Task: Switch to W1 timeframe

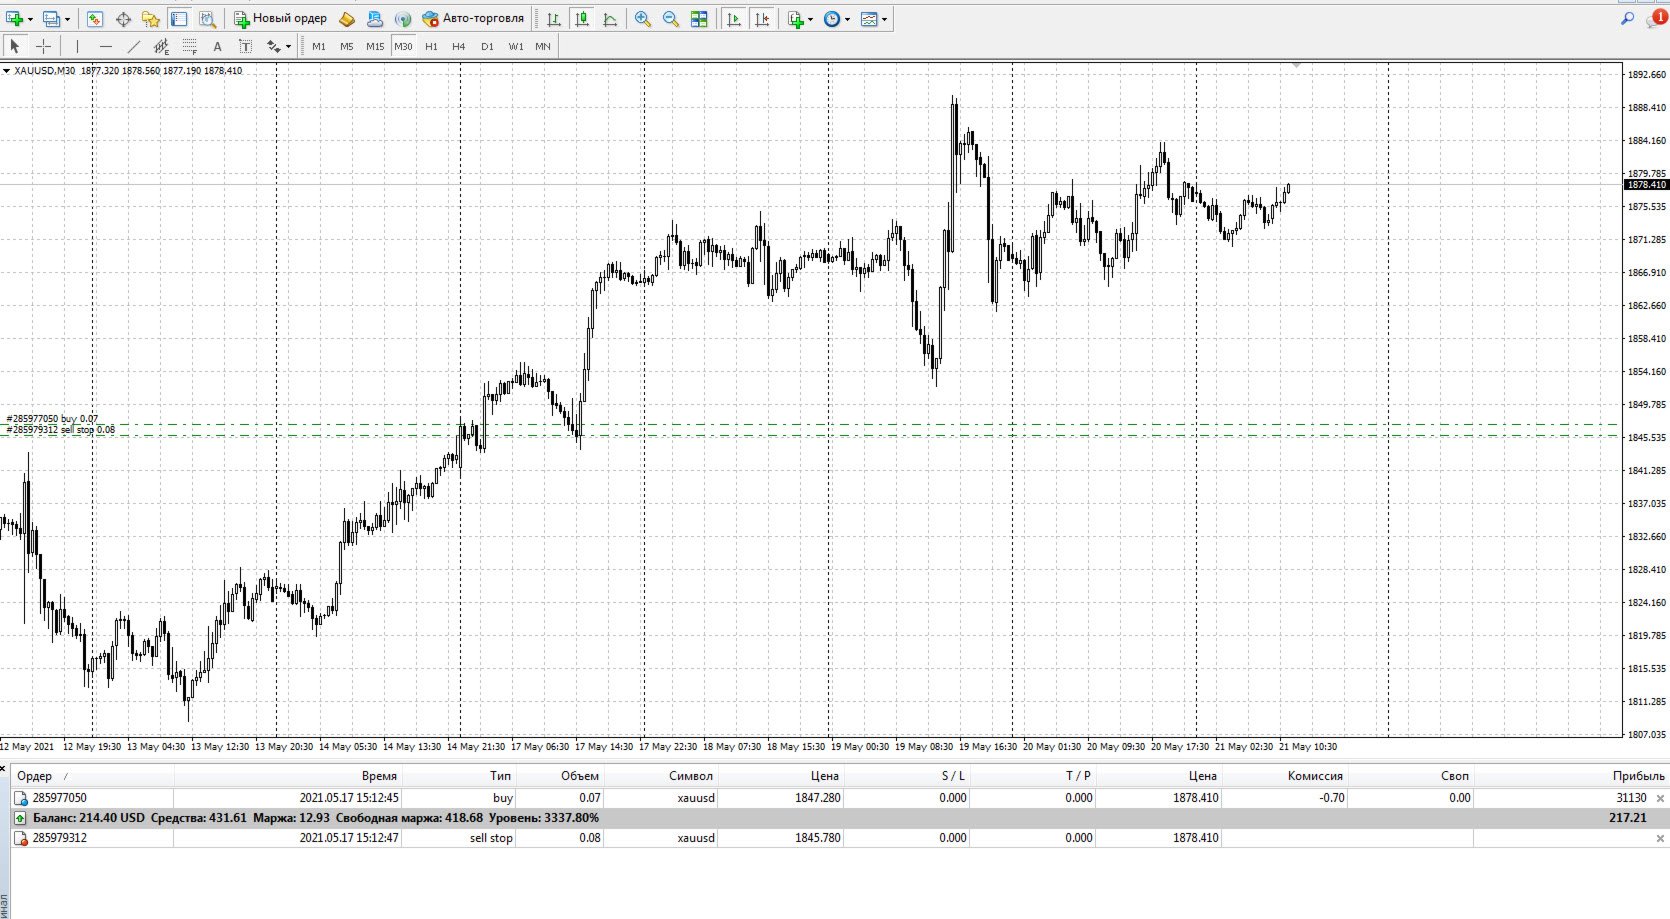Action: tap(515, 46)
